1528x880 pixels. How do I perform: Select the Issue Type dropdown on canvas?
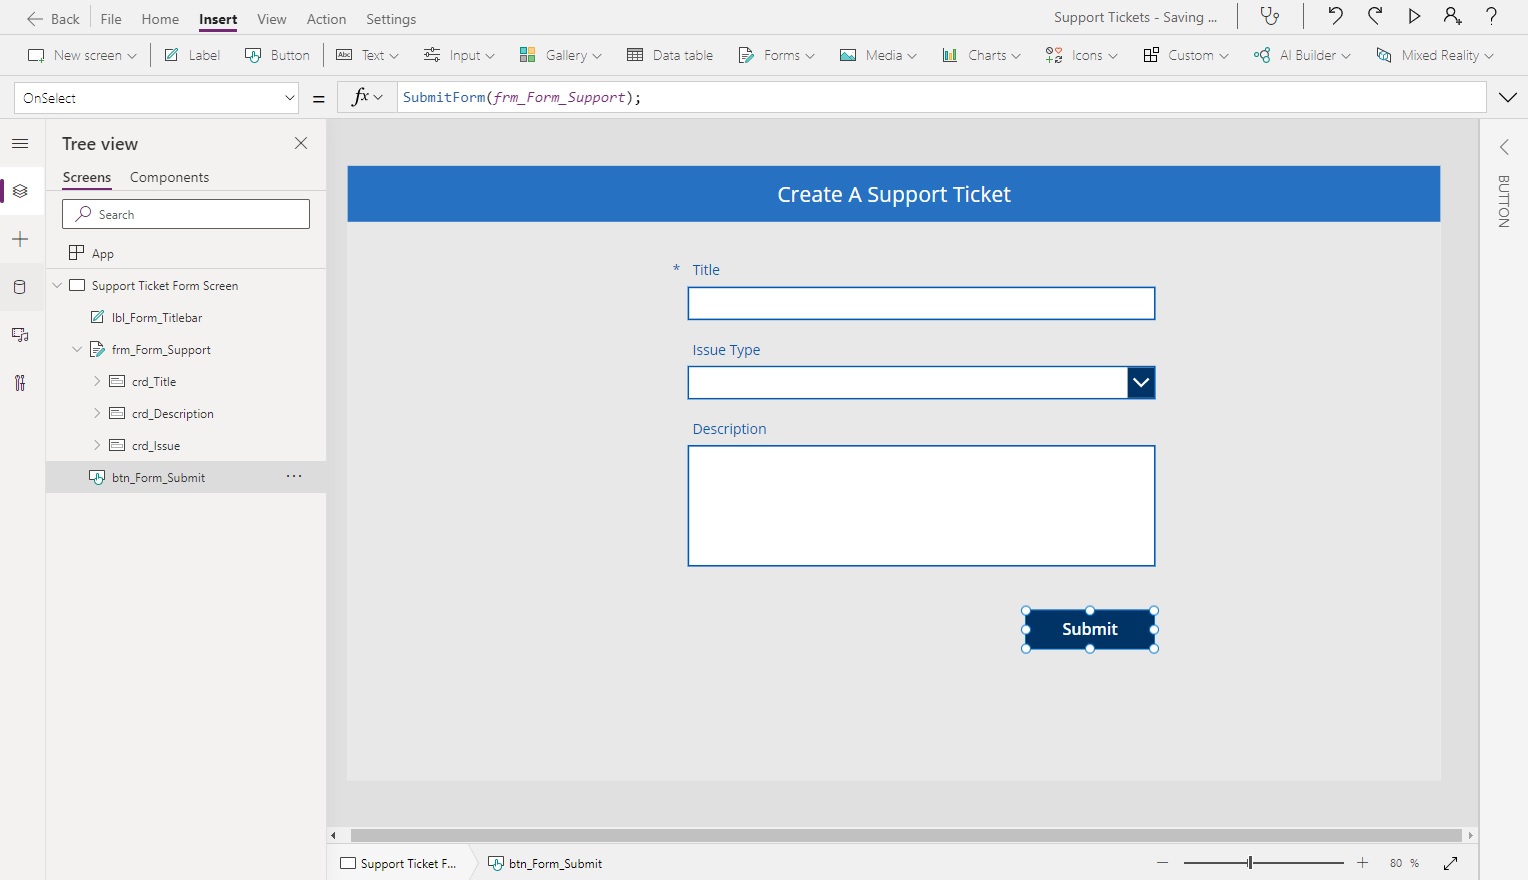tap(920, 382)
